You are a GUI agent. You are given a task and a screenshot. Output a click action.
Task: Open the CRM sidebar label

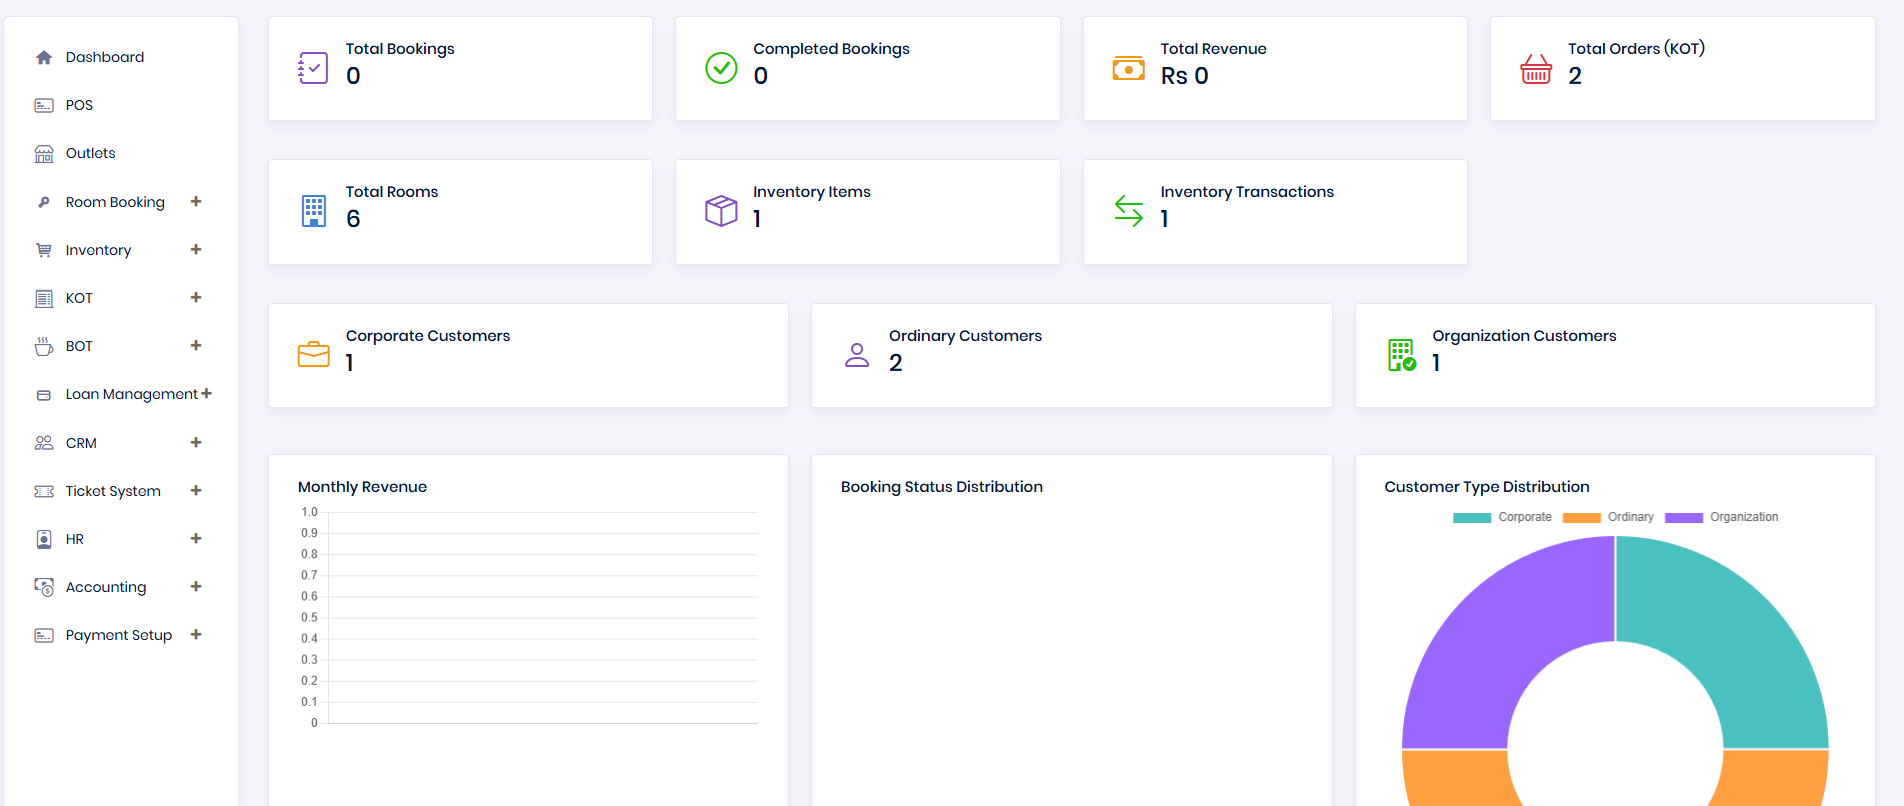point(81,443)
